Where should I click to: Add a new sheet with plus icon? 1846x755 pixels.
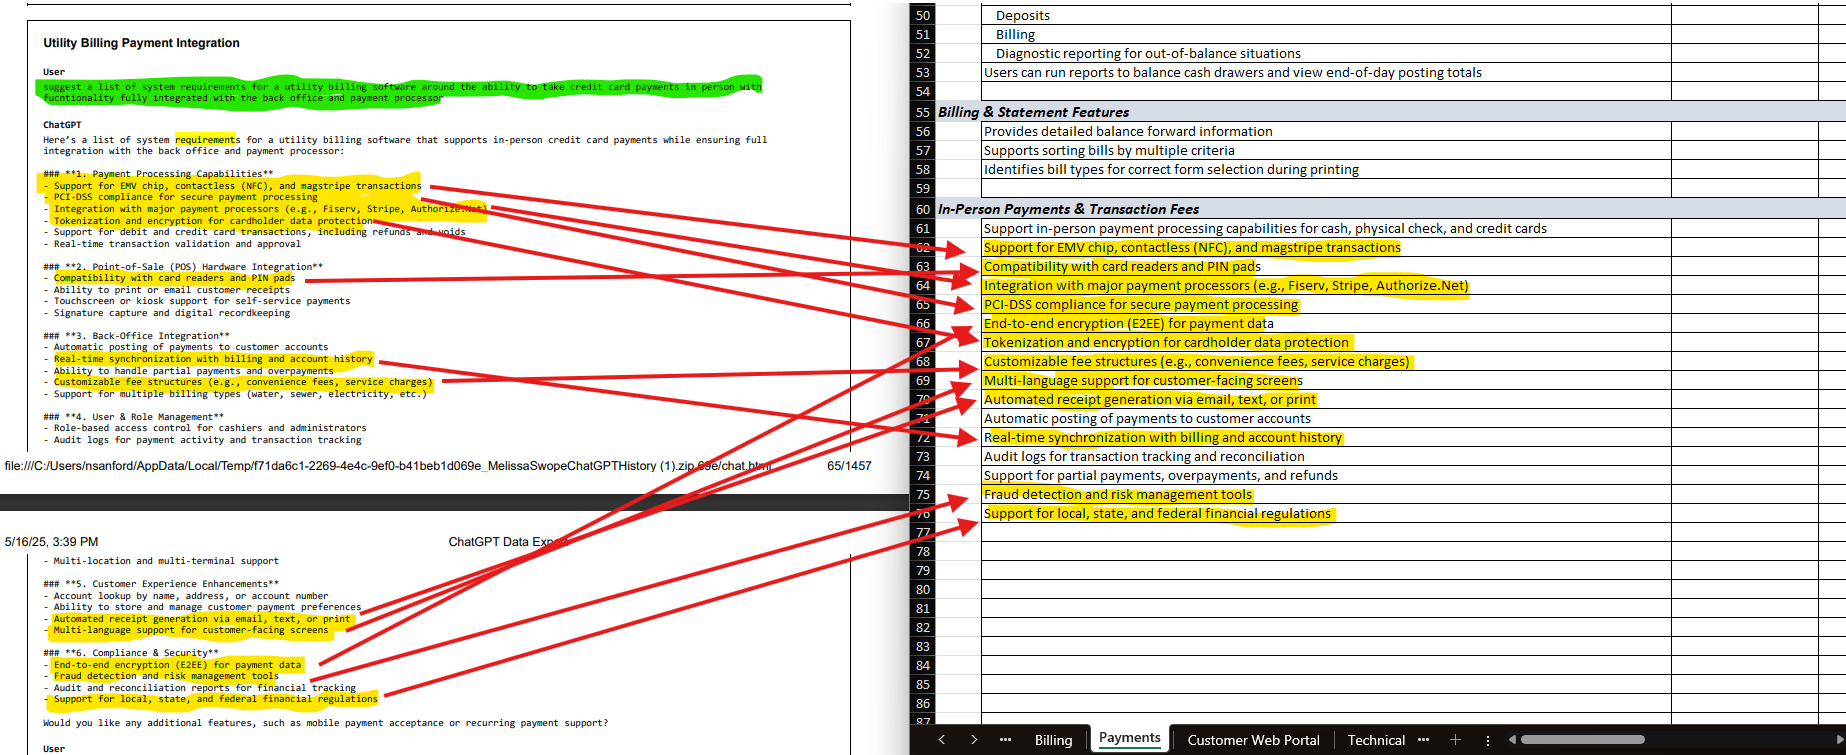pos(1455,740)
